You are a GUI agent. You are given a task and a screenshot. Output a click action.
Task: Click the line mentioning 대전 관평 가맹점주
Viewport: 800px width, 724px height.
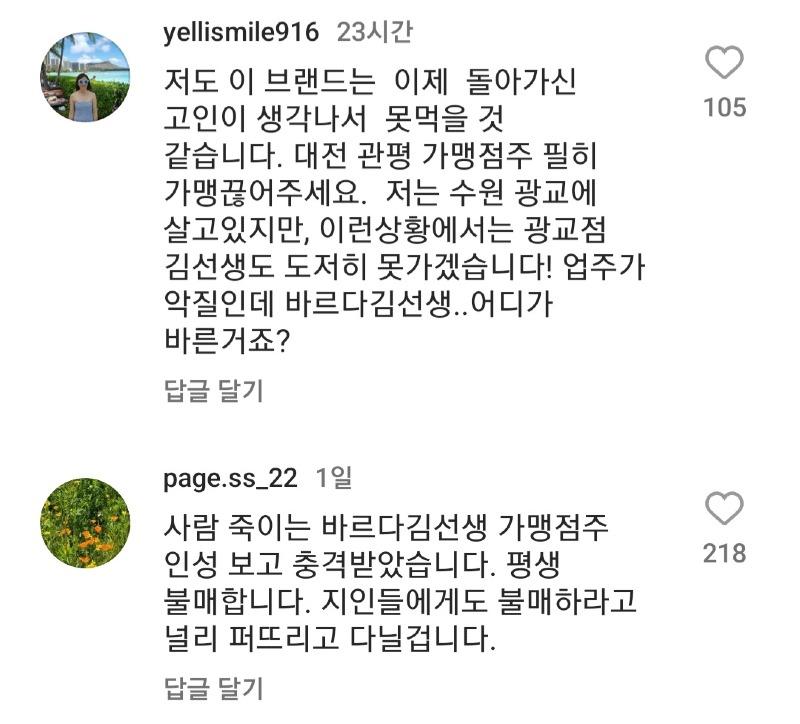381,155
